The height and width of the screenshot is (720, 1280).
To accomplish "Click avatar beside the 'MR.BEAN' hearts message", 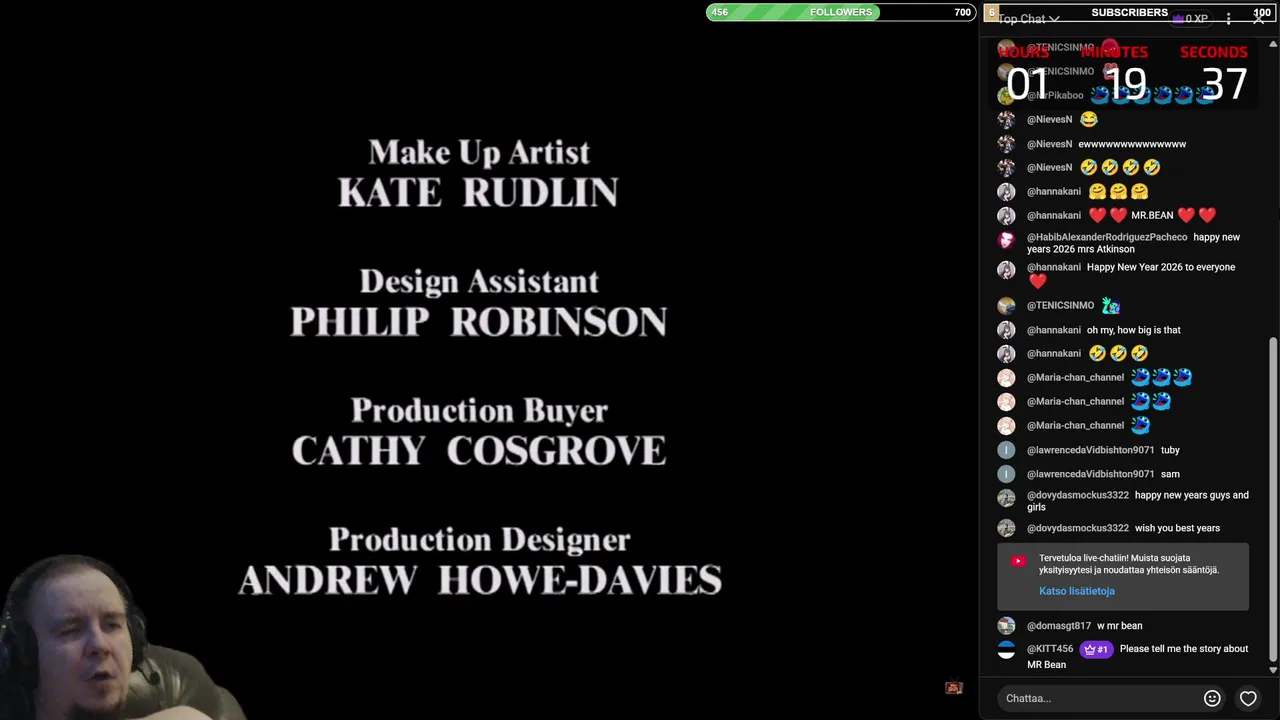I will click(x=1006, y=215).
